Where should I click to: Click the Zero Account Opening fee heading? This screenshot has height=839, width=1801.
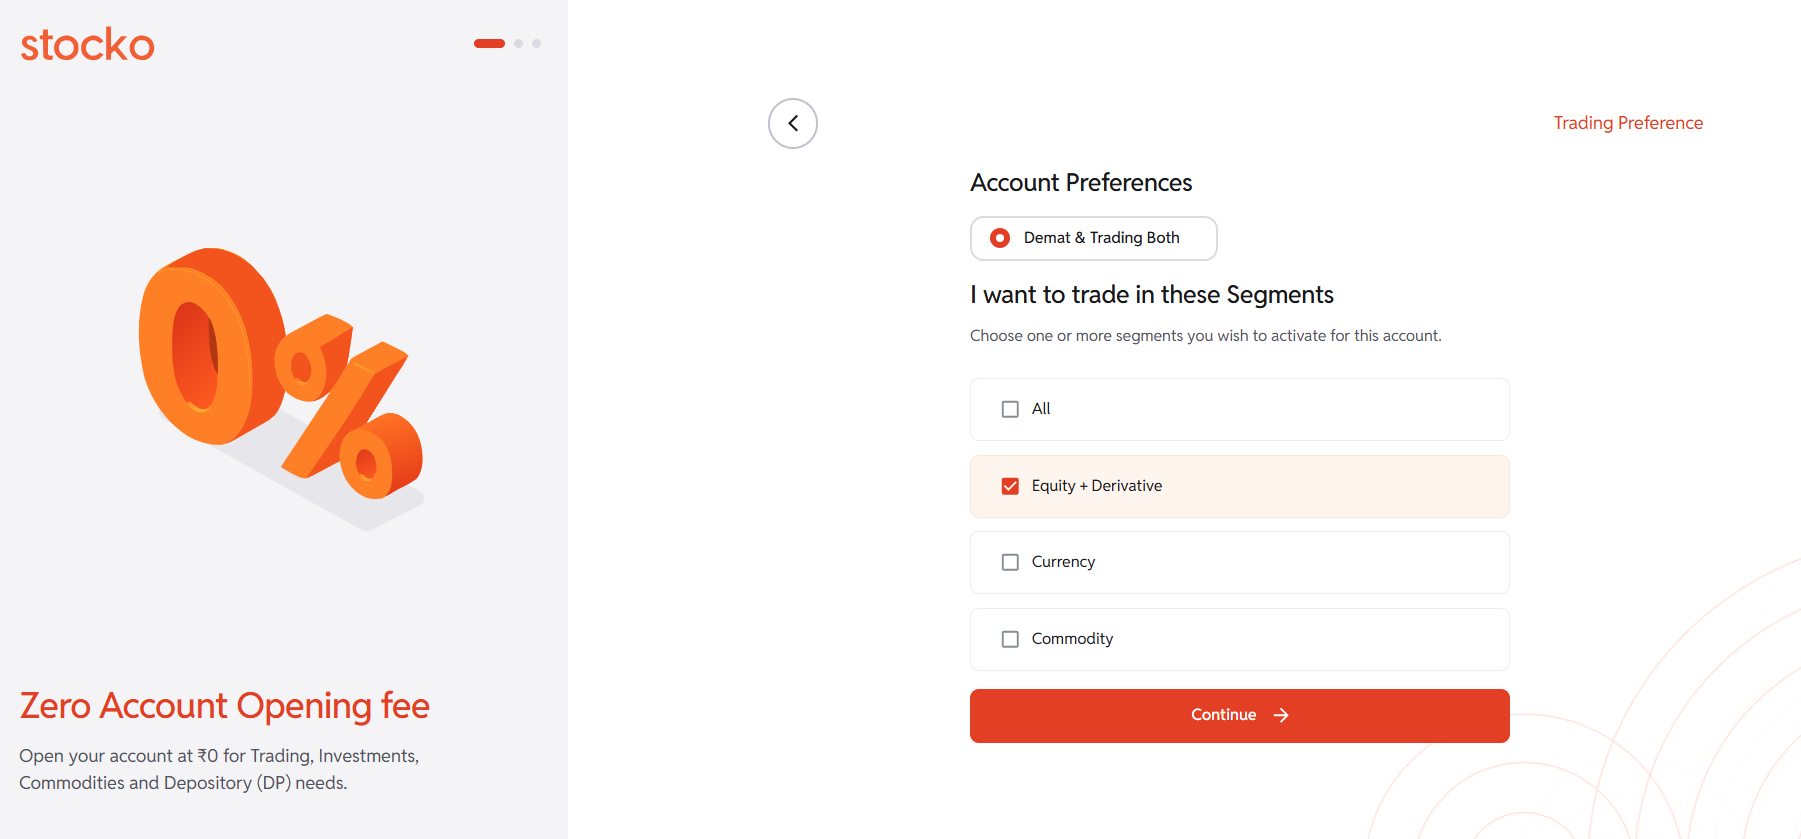225,706
